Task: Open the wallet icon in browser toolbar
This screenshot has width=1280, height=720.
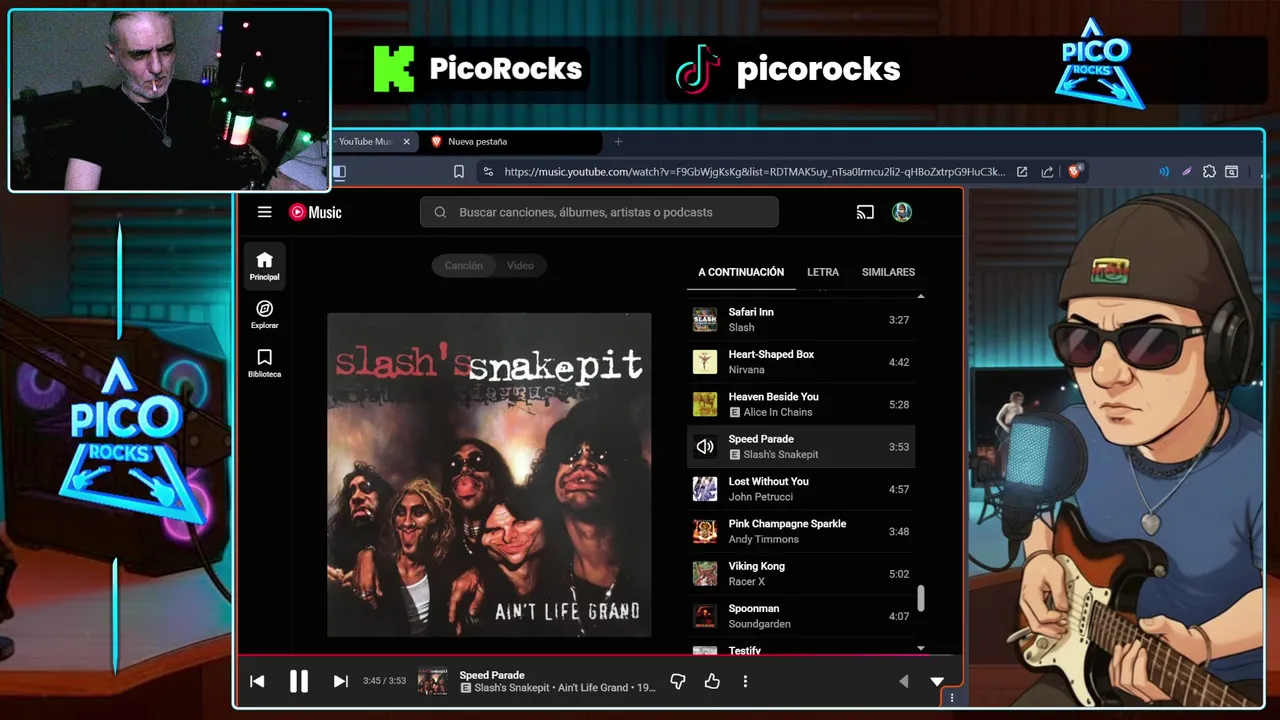Action: pos(1232,172)
